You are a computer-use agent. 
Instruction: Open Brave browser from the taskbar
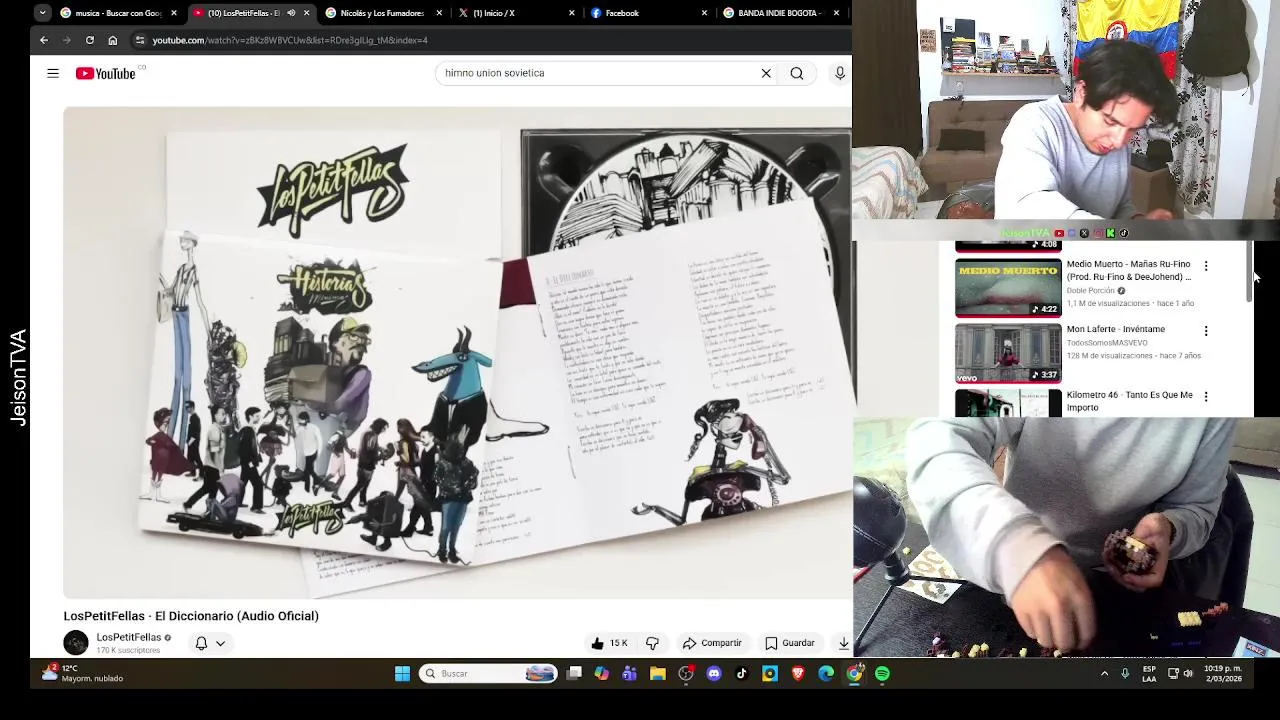click(798, 674)
